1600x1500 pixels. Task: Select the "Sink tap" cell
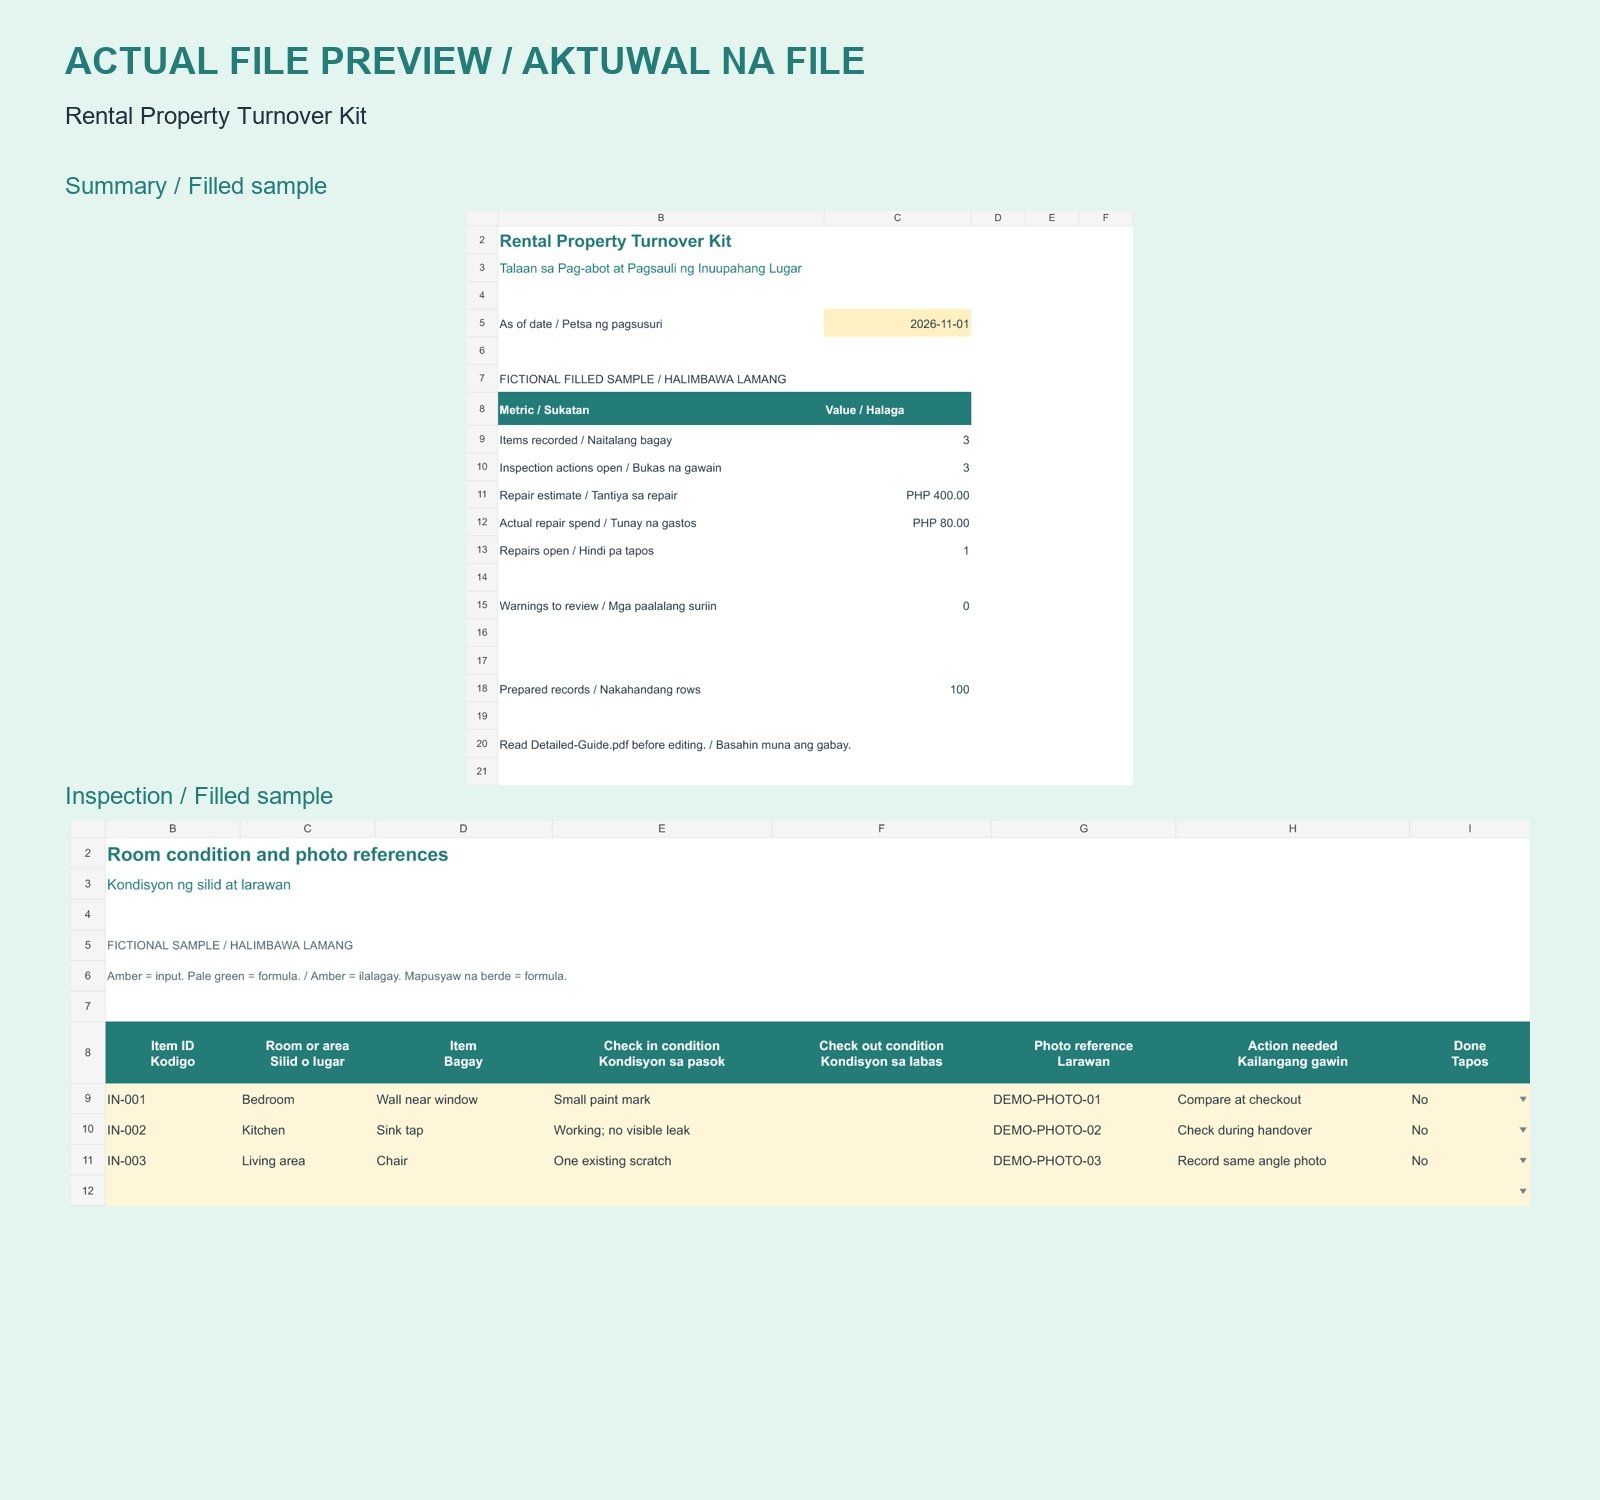(x=463, y=1130)
